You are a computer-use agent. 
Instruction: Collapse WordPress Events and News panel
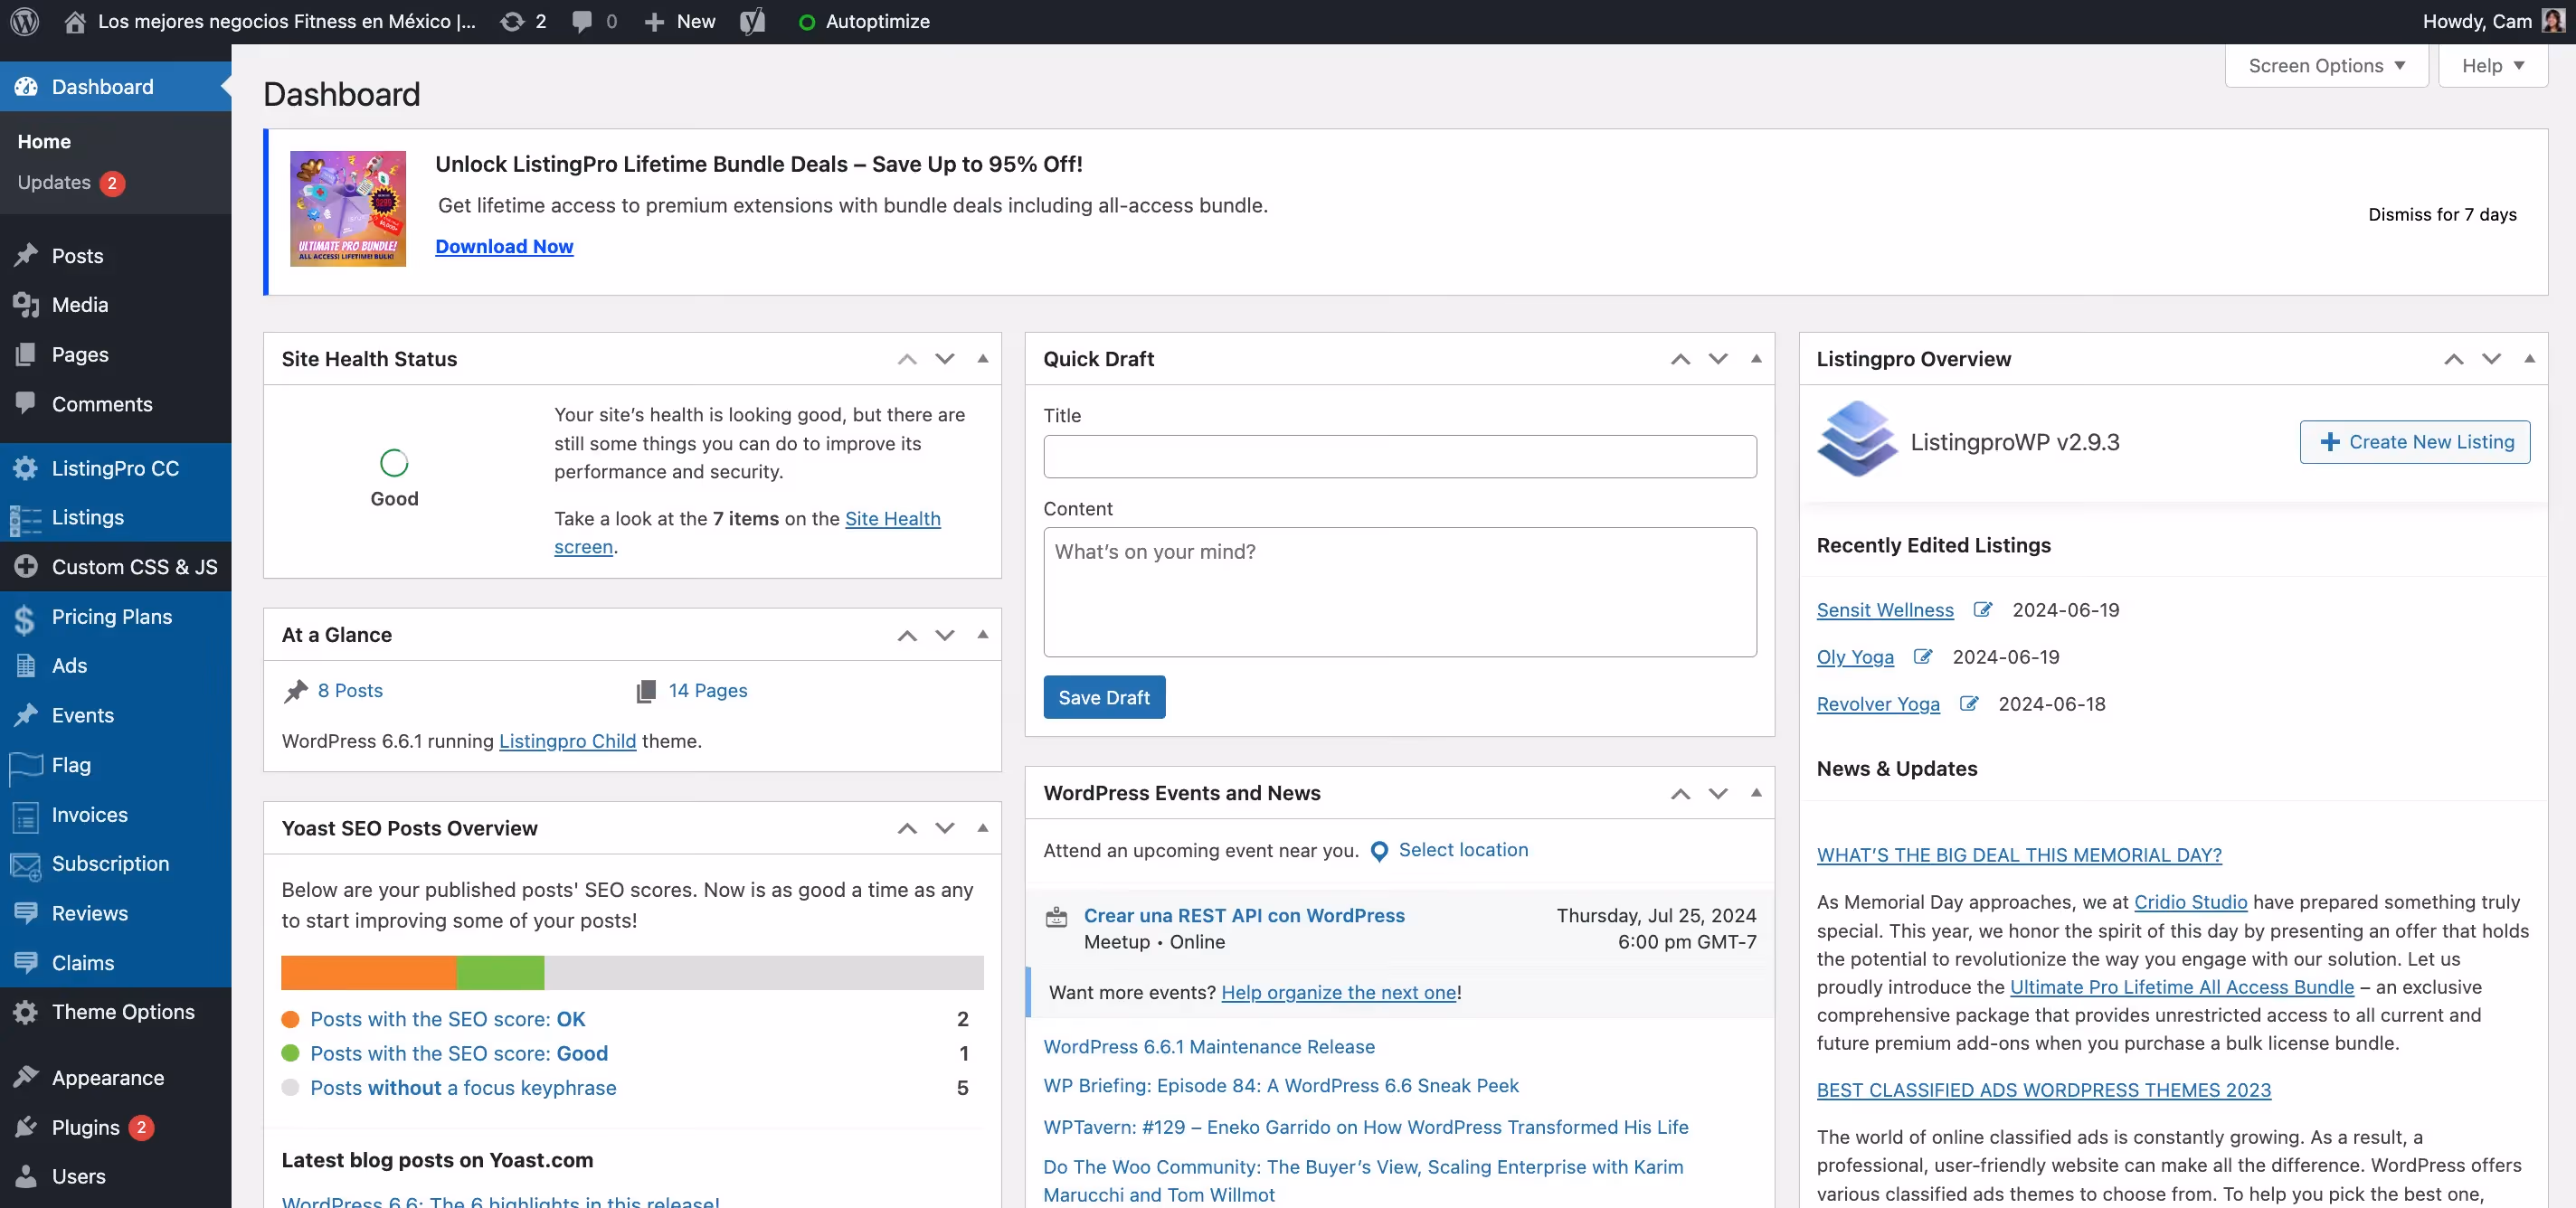click(1755, 793)
